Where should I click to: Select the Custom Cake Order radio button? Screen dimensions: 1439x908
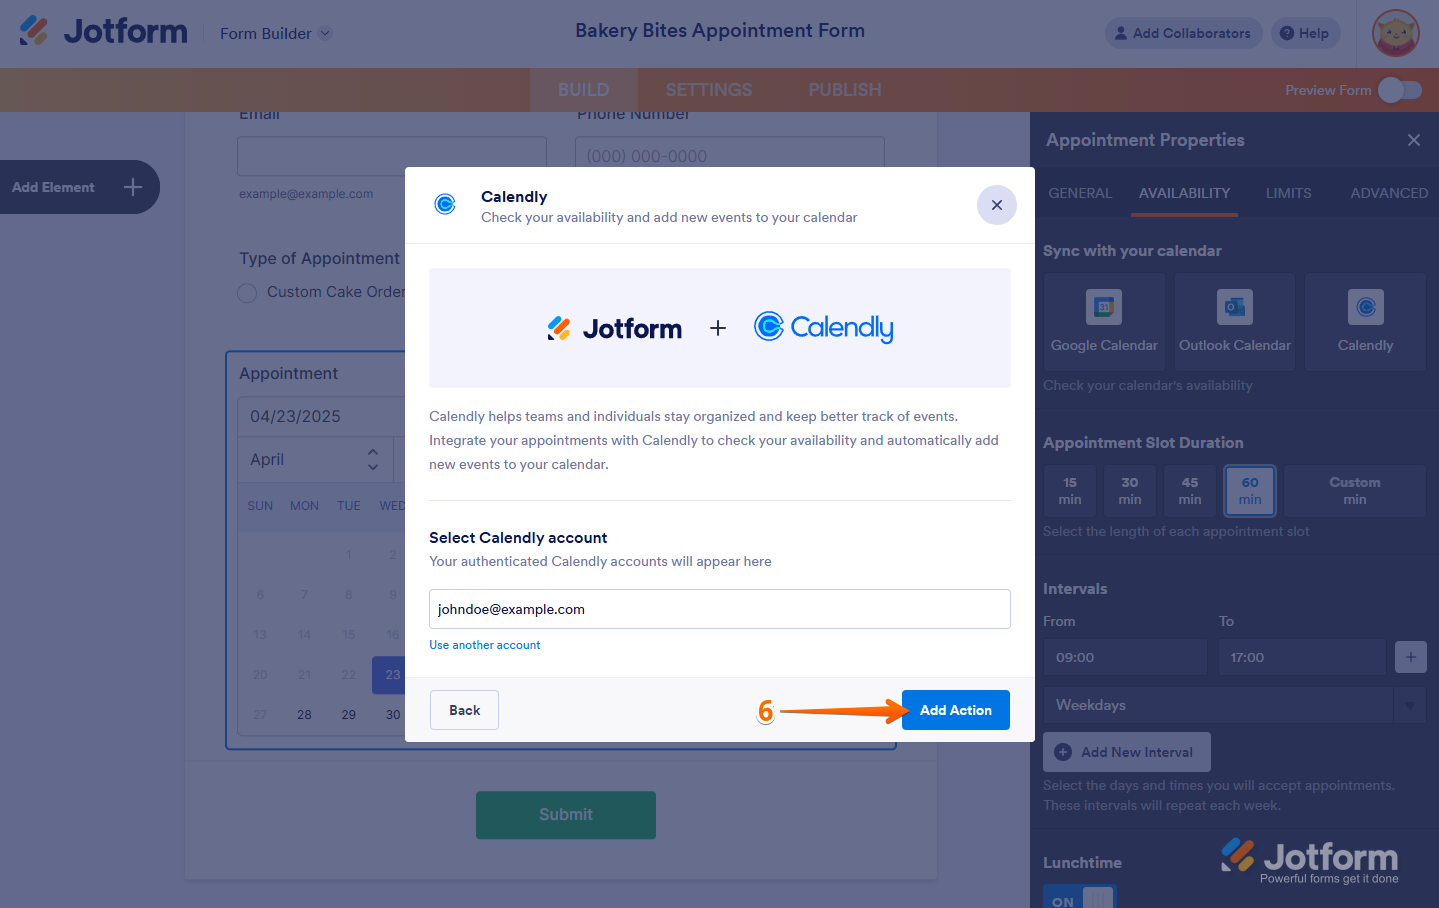pos(247,293)
